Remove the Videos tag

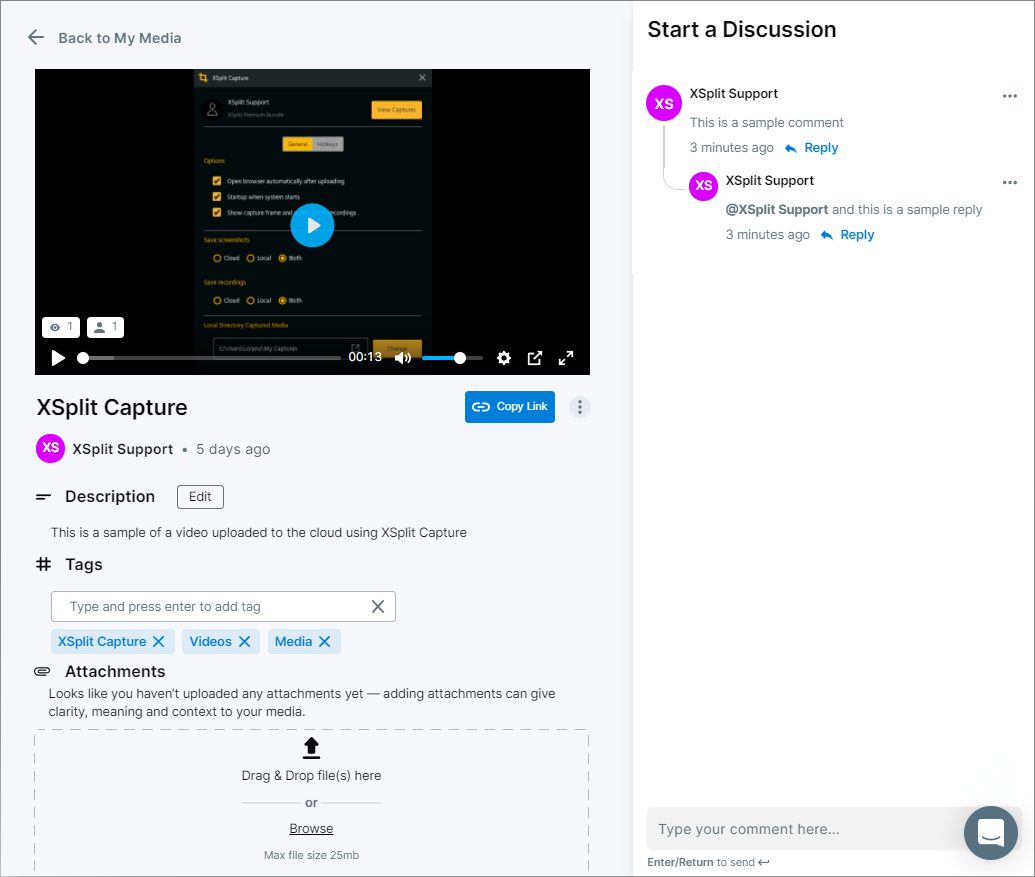point(244,641)
